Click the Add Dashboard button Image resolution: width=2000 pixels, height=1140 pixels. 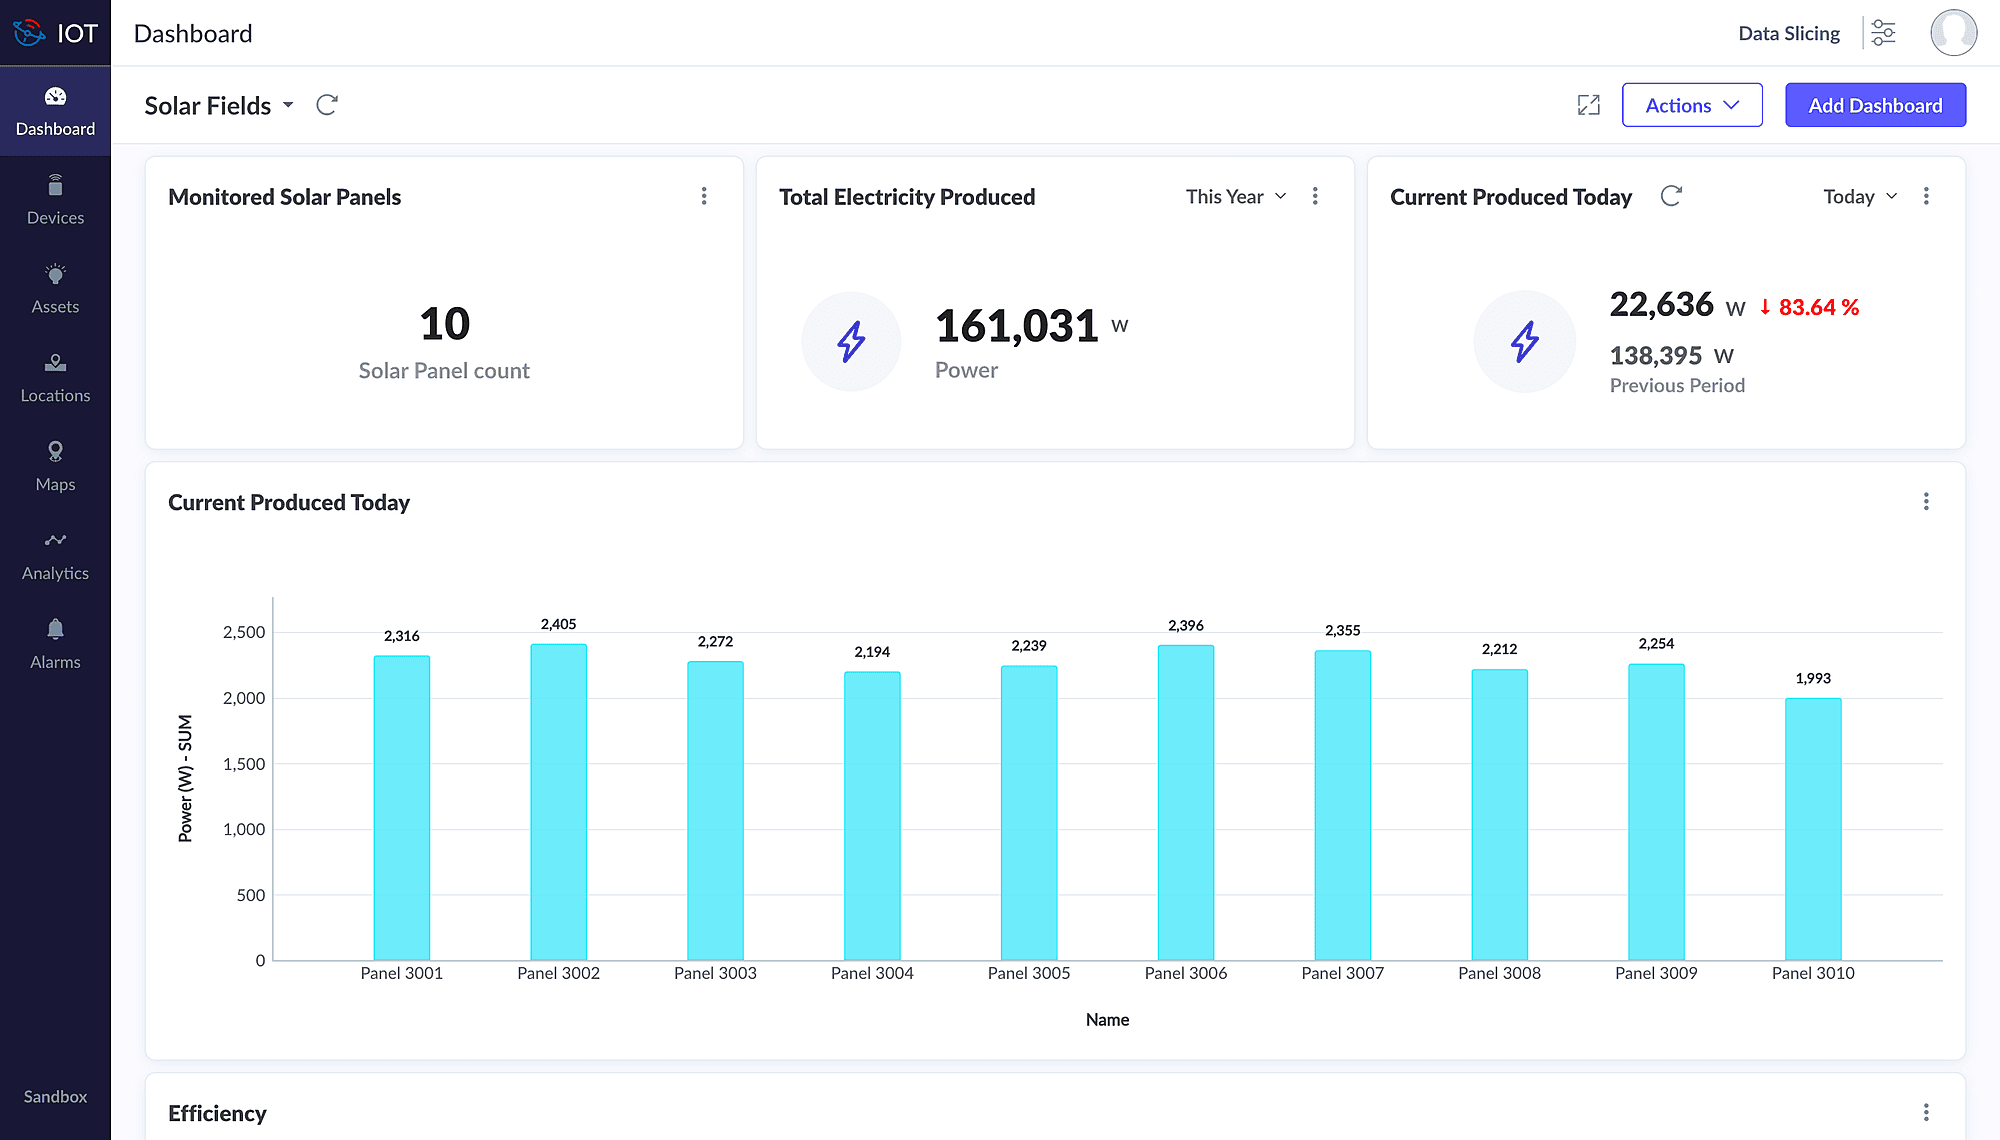point(1875,105)
